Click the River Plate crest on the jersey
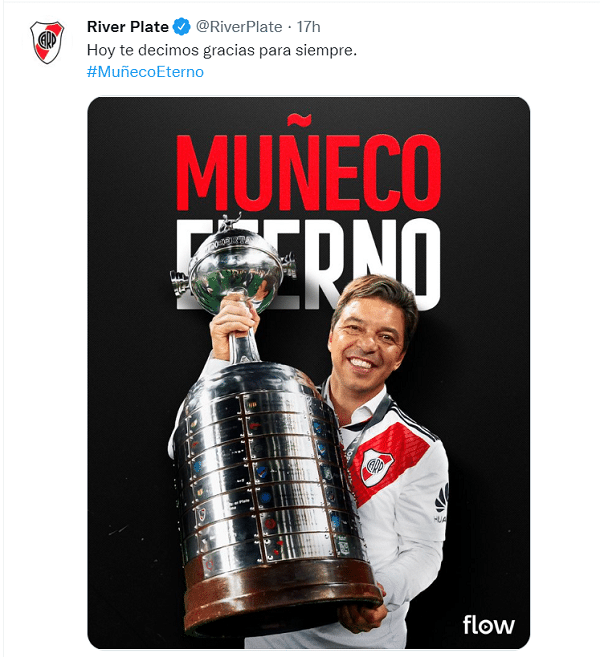600x657 pixels. coord(377,467)
